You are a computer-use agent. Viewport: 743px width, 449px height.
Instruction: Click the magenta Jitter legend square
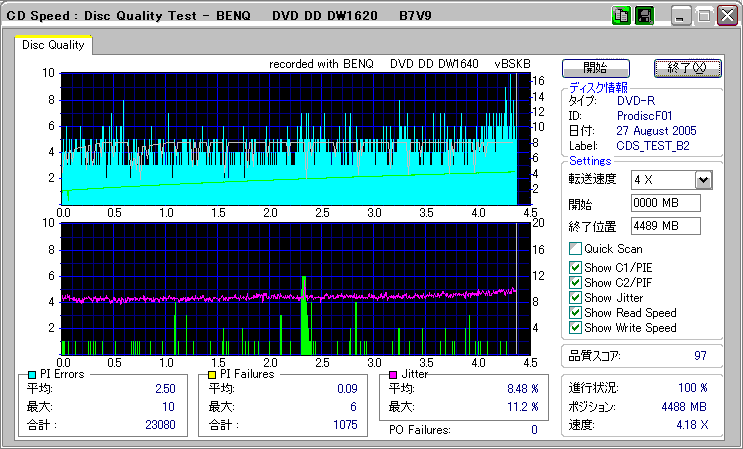pyautogui.click(x=394, y=374)
